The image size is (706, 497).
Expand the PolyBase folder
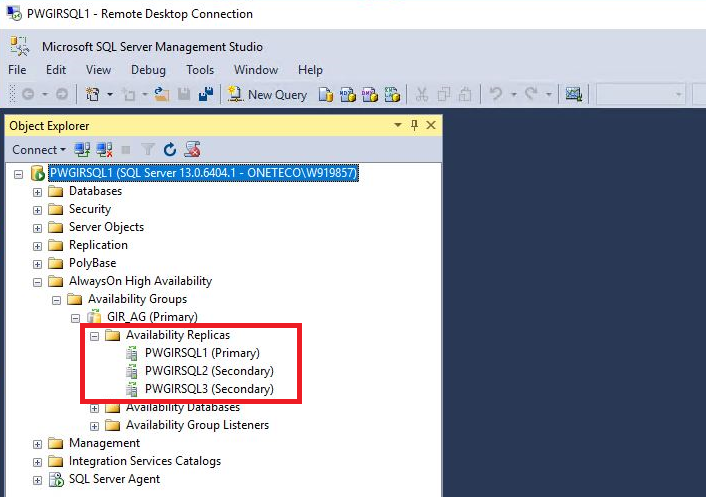tap(37, 264)
